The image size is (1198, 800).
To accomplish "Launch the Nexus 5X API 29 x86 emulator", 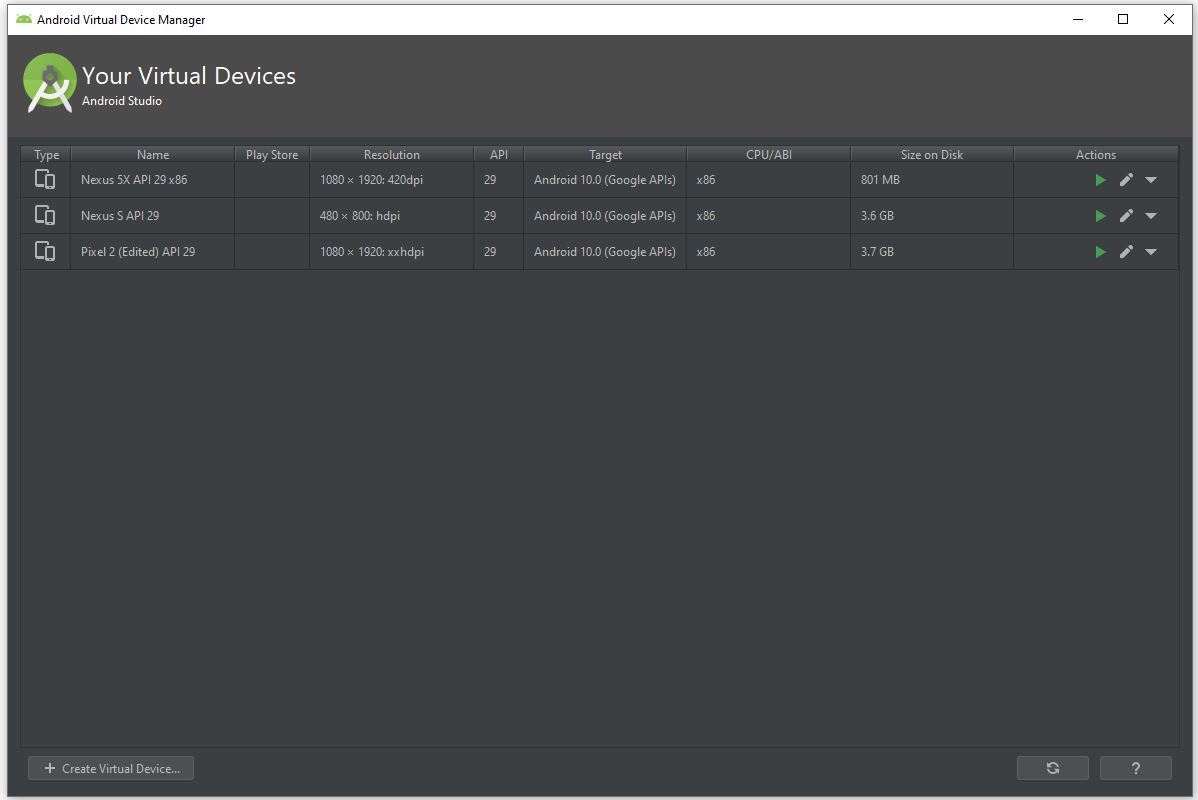I will 1100,180.
